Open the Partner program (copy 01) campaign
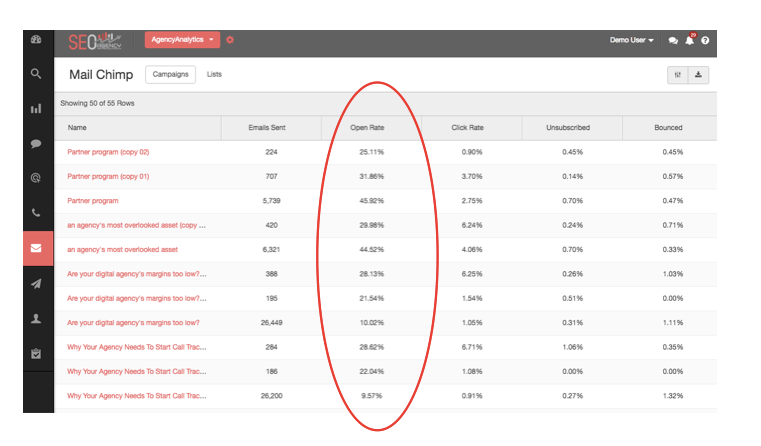The width and height of the screenshot is (761, 446). (108, 176)
